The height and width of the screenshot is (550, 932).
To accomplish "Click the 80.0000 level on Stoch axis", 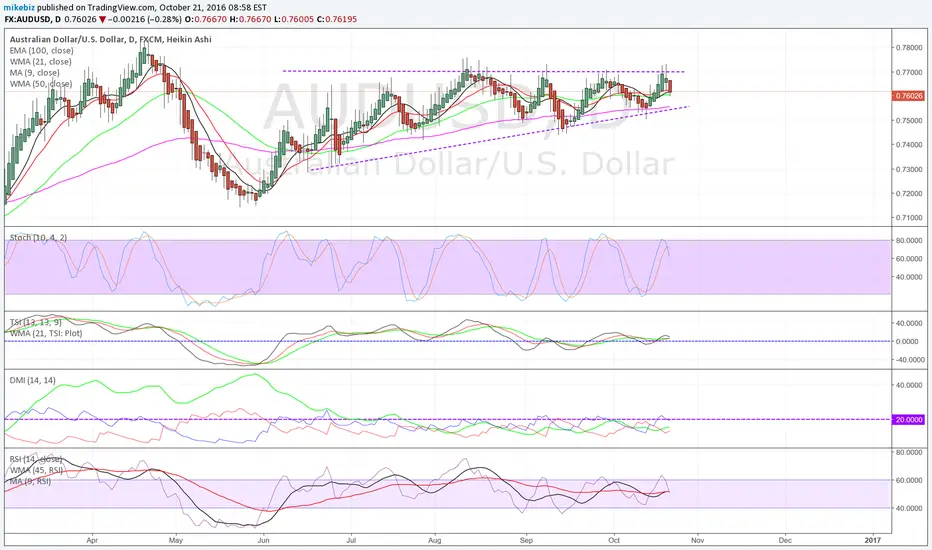I will (x=909, y=241).
